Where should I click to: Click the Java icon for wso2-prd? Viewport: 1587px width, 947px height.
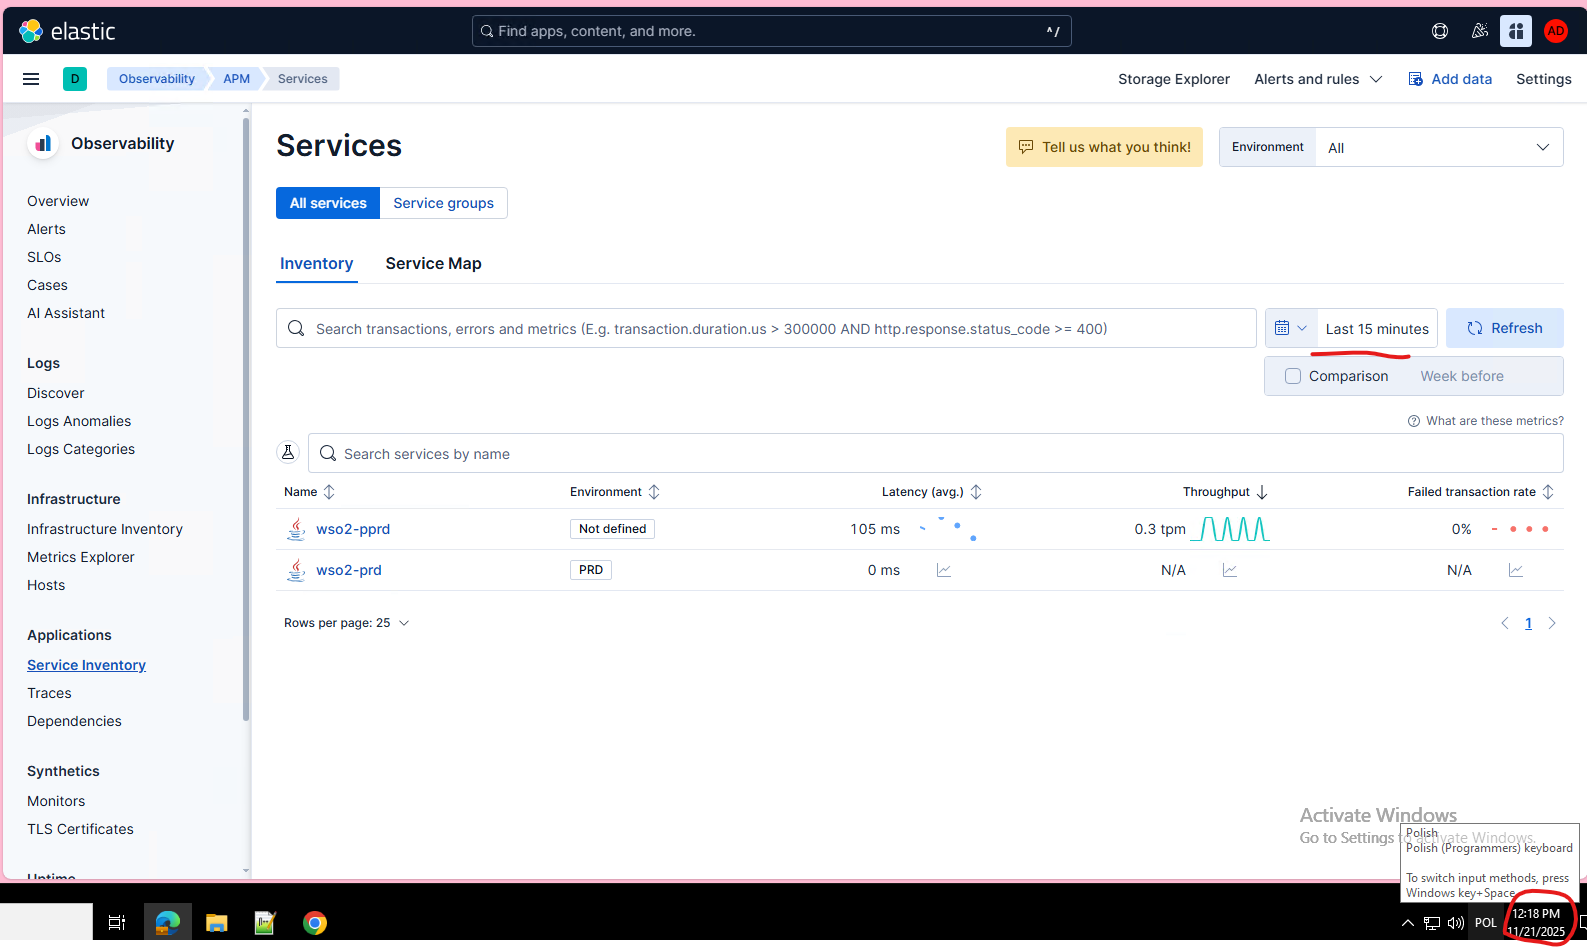click(x=296, y=570)
